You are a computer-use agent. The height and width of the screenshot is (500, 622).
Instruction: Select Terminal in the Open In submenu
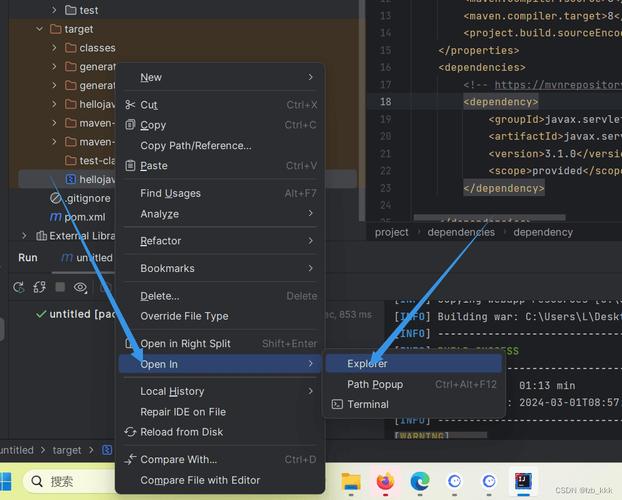click(367, 404)
